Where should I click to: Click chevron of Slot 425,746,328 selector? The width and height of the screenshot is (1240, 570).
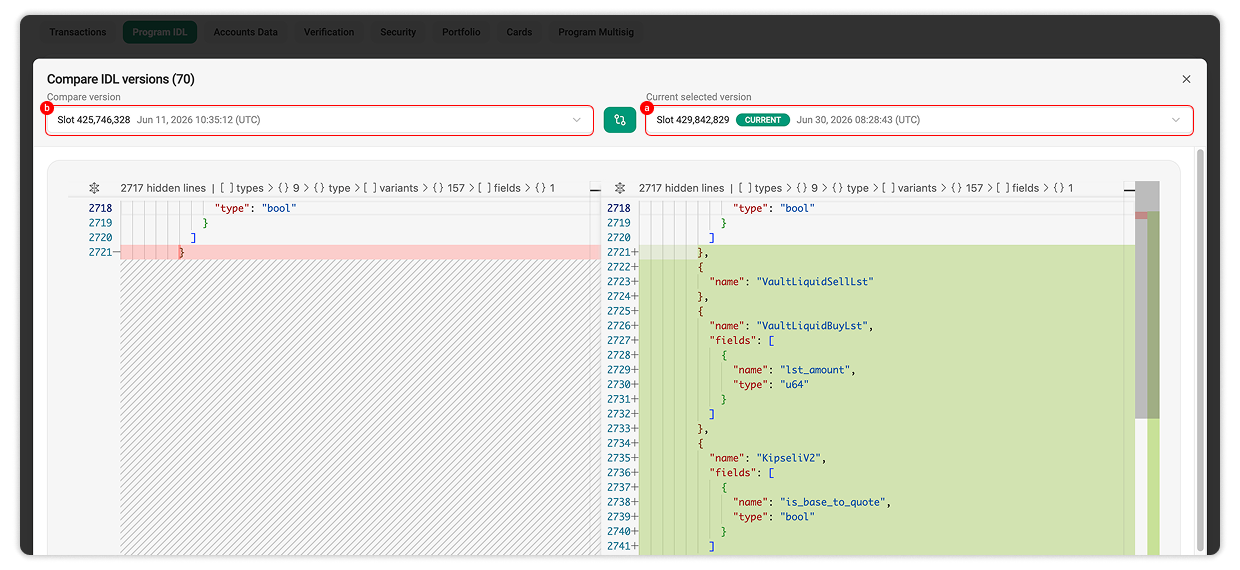576,120
